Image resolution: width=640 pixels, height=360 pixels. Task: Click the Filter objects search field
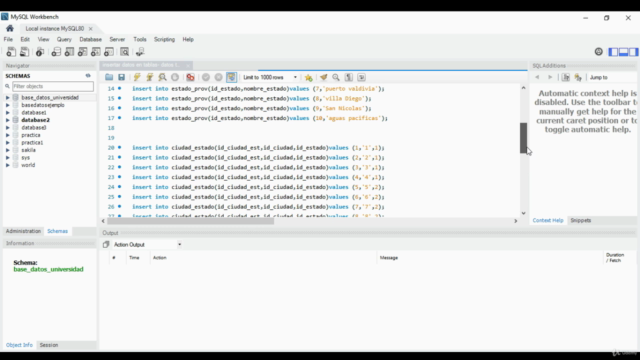coord(53,86)
